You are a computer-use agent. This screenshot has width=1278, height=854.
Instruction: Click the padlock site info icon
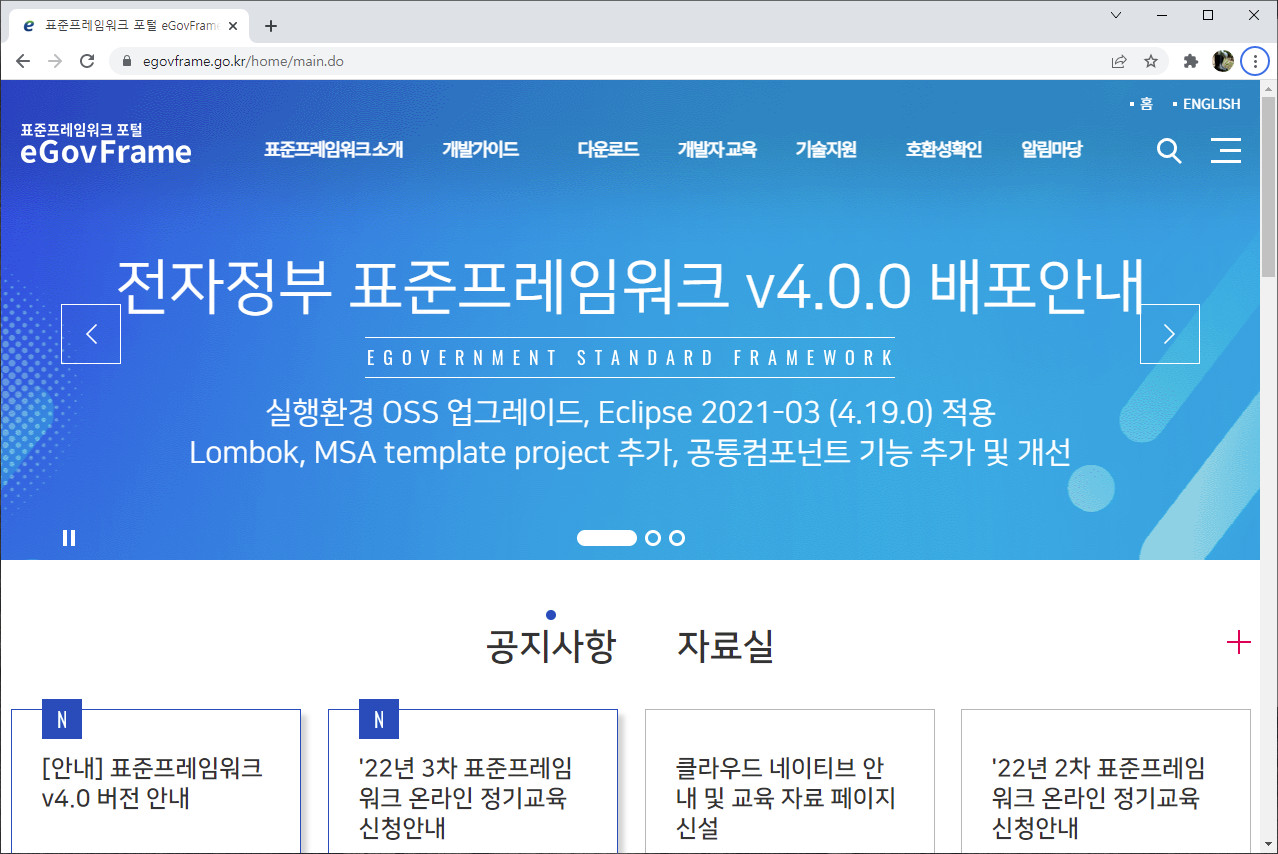126,61
